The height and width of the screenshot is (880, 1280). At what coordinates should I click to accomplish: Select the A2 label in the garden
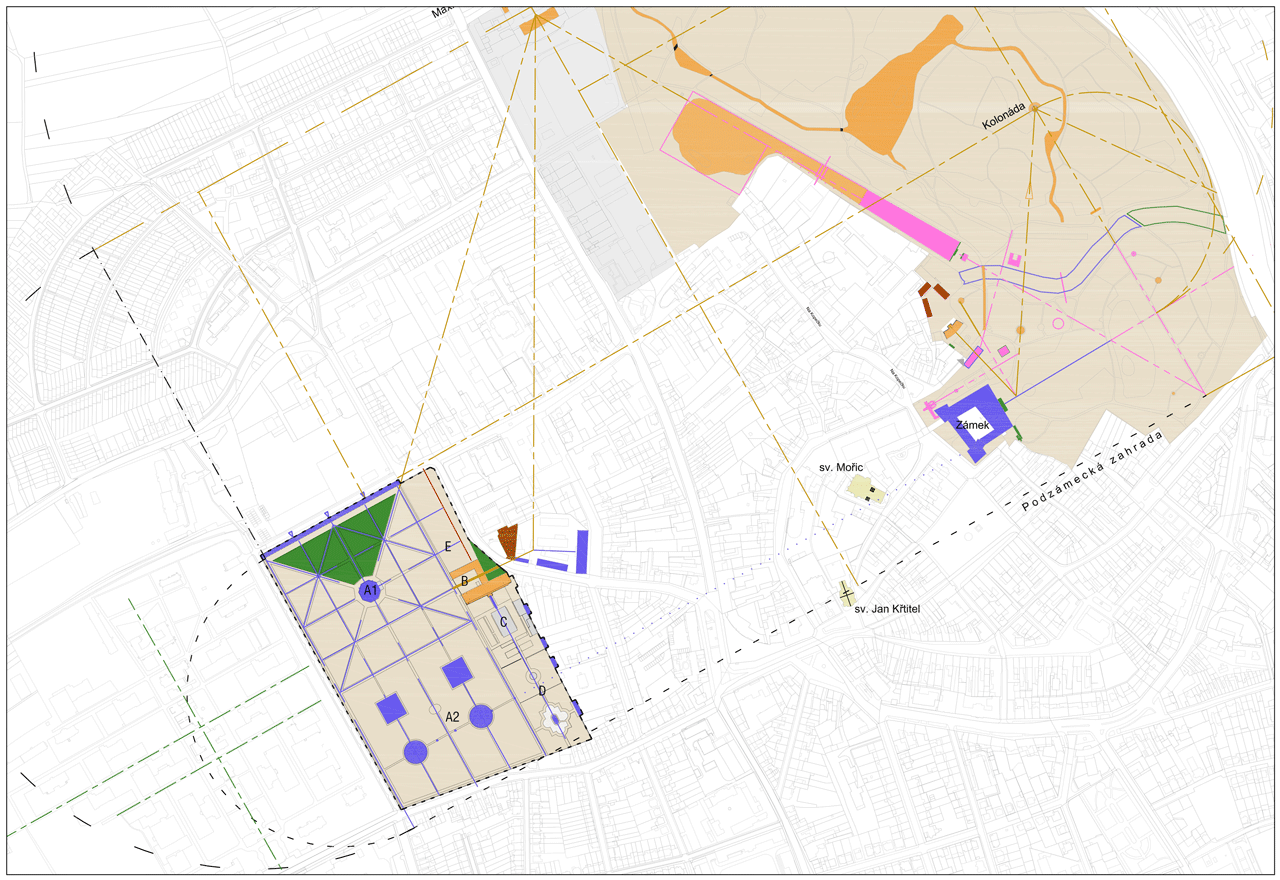click(452, 717)
